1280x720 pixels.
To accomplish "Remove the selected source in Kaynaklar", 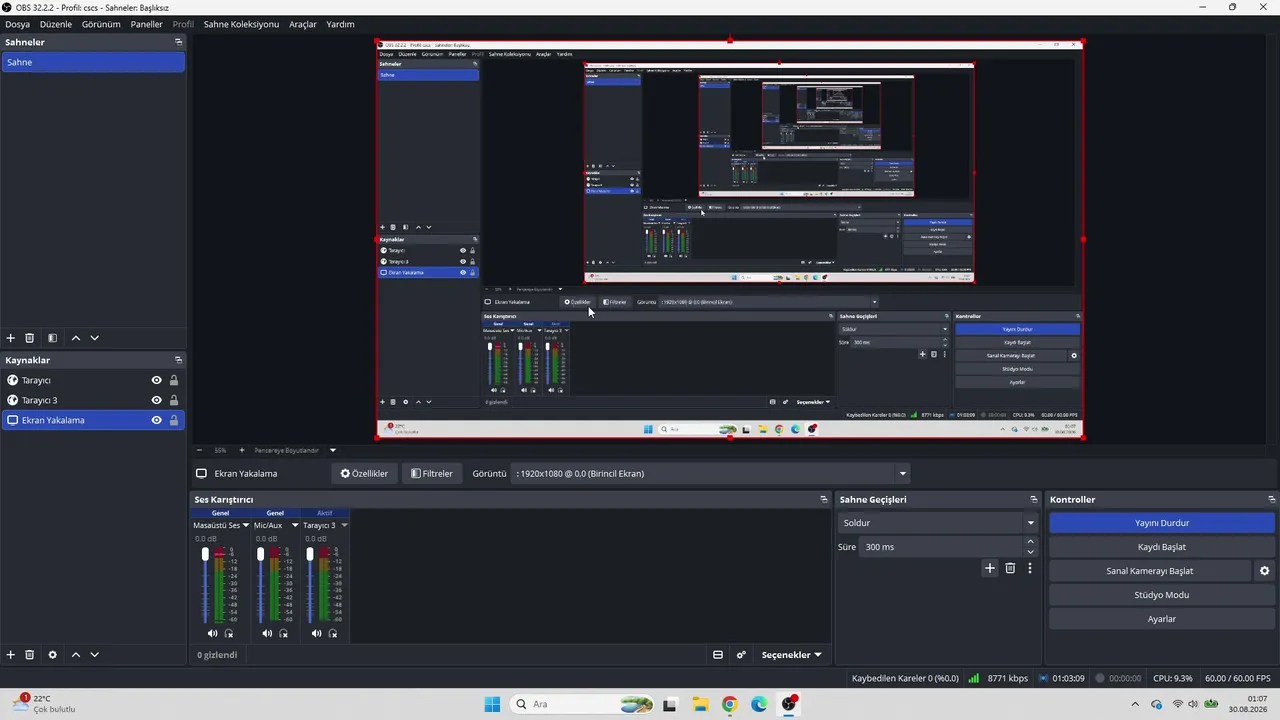I will click(x=30, y=655).
